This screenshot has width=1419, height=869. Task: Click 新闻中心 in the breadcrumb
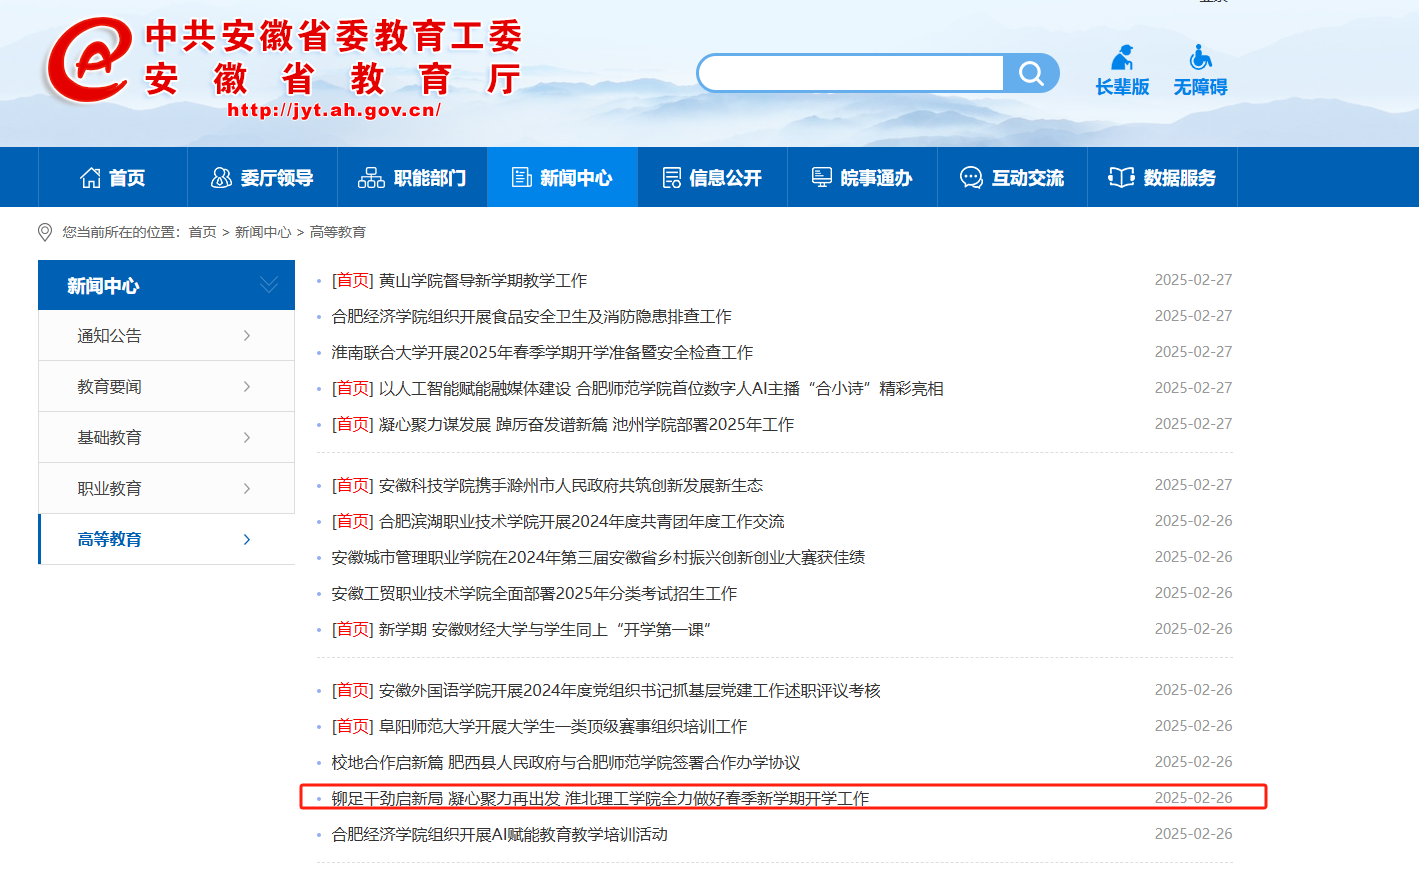click(x=263, y=232)
